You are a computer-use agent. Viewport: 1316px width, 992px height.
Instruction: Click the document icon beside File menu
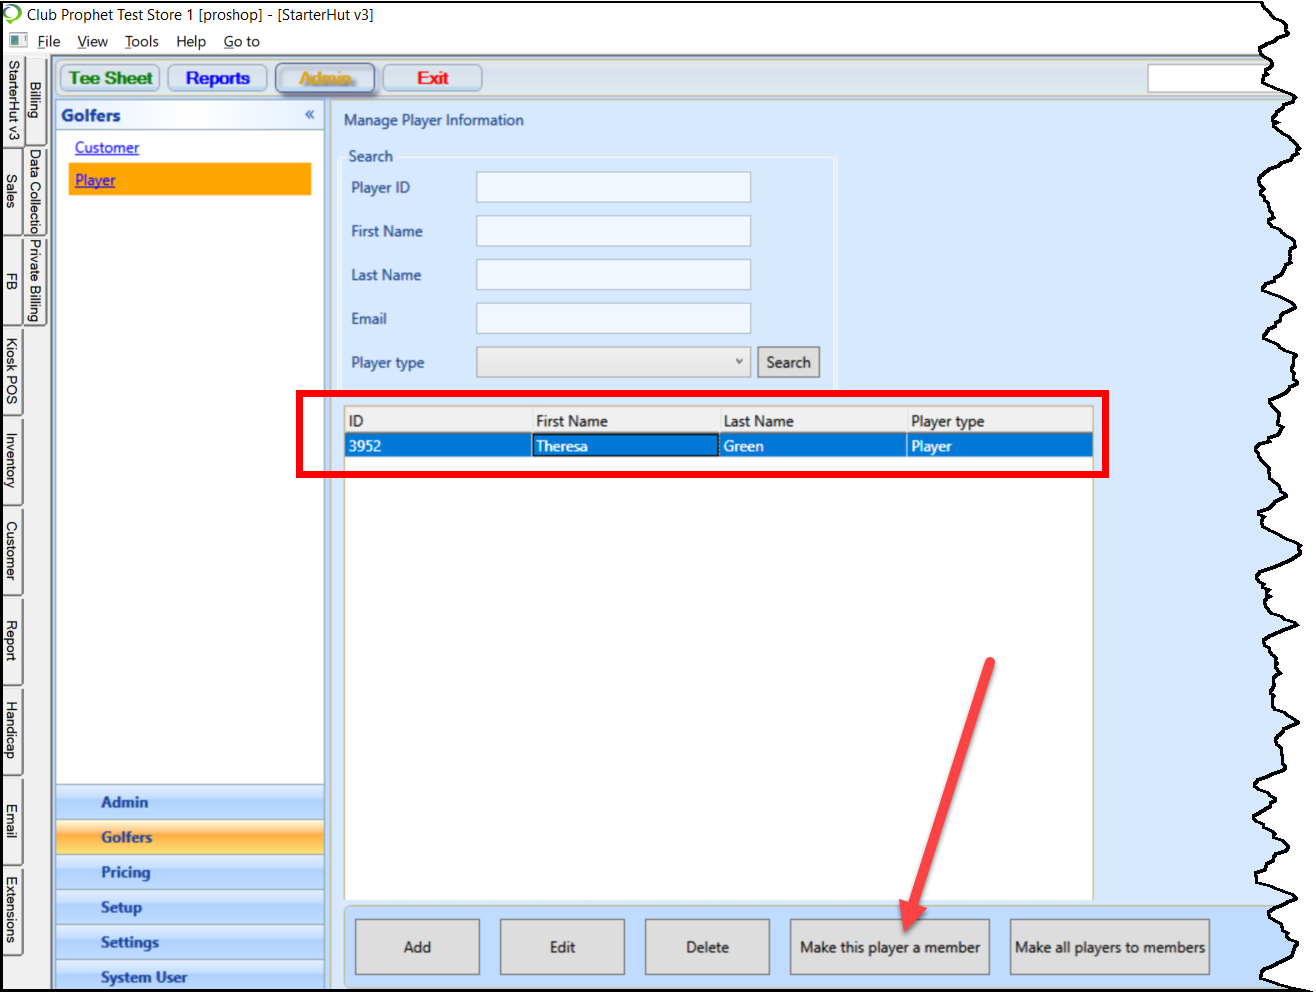pos(18,41)
